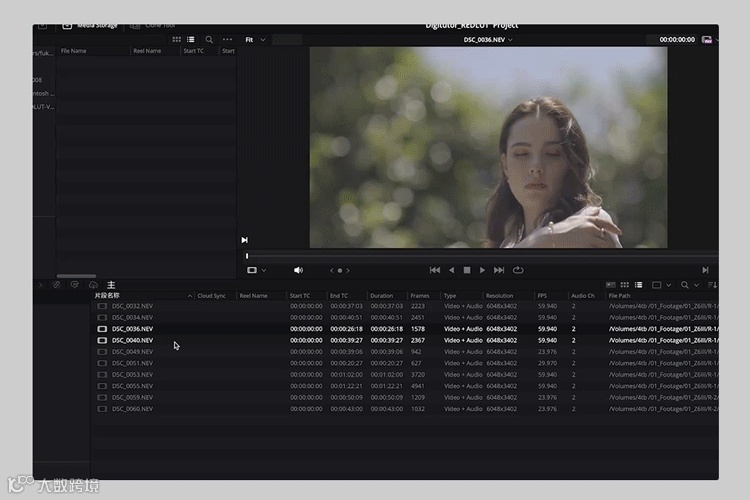Image resolution: width=750 pixels, height=500 pixels.
Task: Sort by Resolution column header
Action: [x=499, y=296]
